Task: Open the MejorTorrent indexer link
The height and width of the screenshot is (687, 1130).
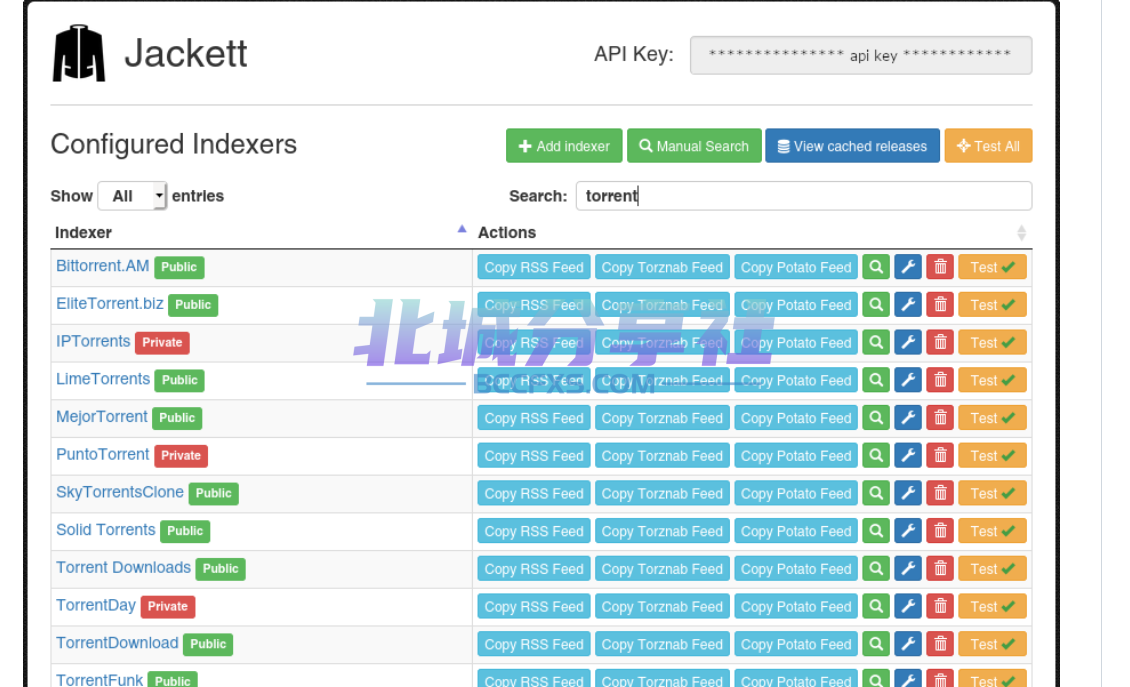Action: point(102,417)
